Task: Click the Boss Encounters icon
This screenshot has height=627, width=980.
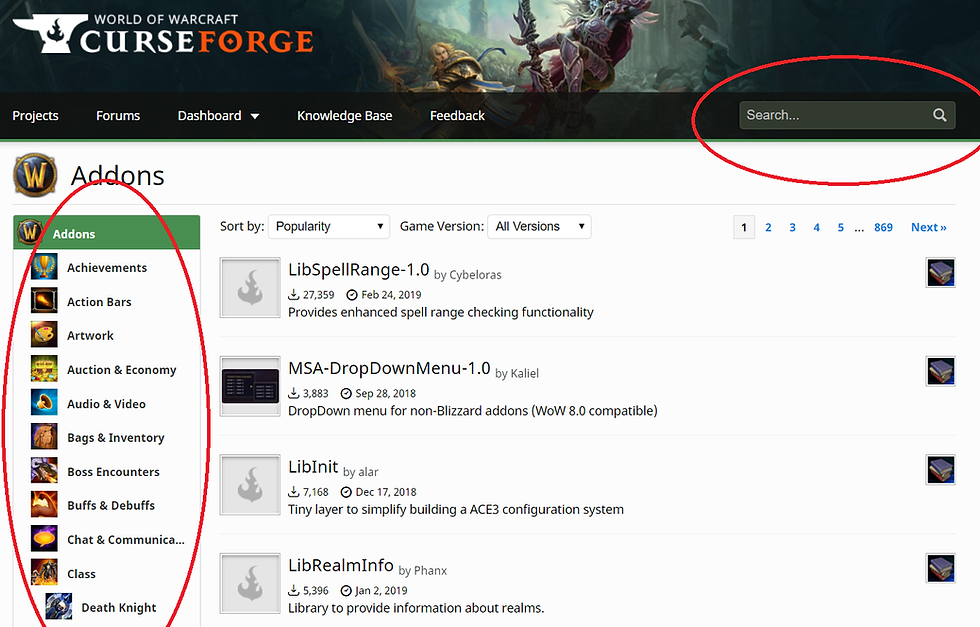Action: tap(44, 471)
